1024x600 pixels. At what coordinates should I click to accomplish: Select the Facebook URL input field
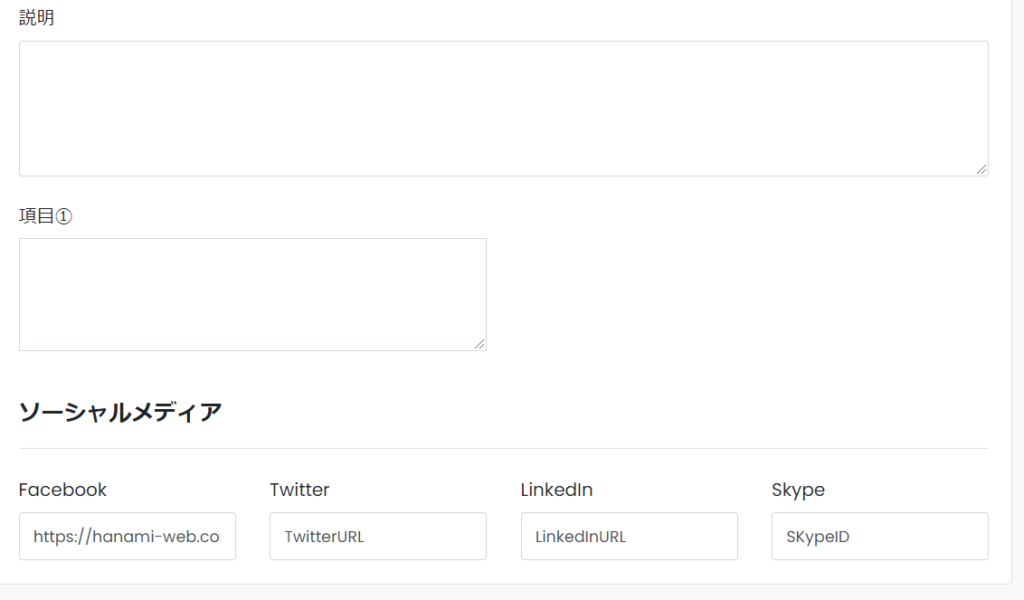(127, 536)
